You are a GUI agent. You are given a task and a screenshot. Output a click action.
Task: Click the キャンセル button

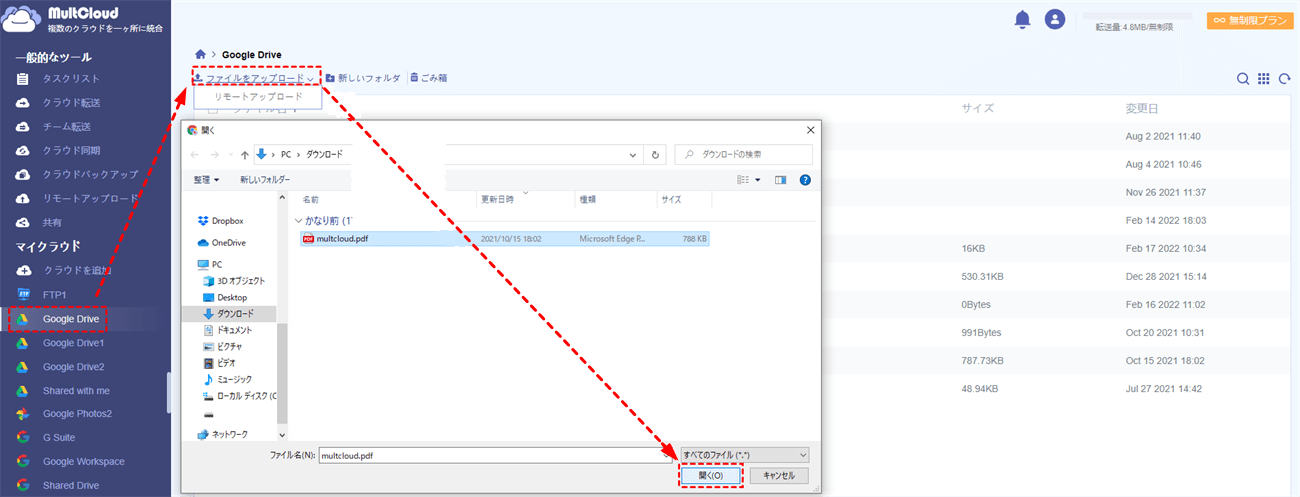[779, 476]
